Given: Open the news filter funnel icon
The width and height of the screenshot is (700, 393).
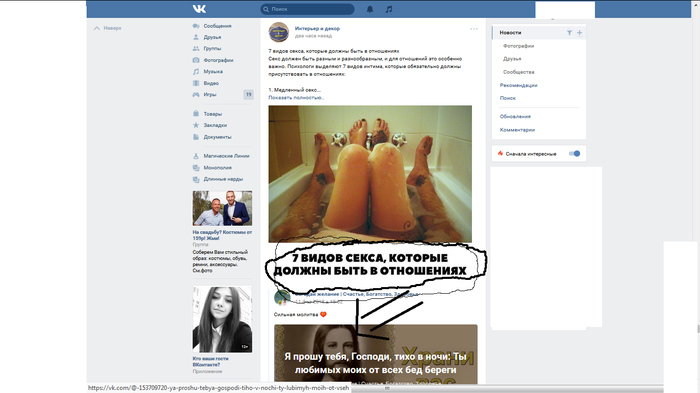Looking at the screenshot, I should tap(569, 33).
